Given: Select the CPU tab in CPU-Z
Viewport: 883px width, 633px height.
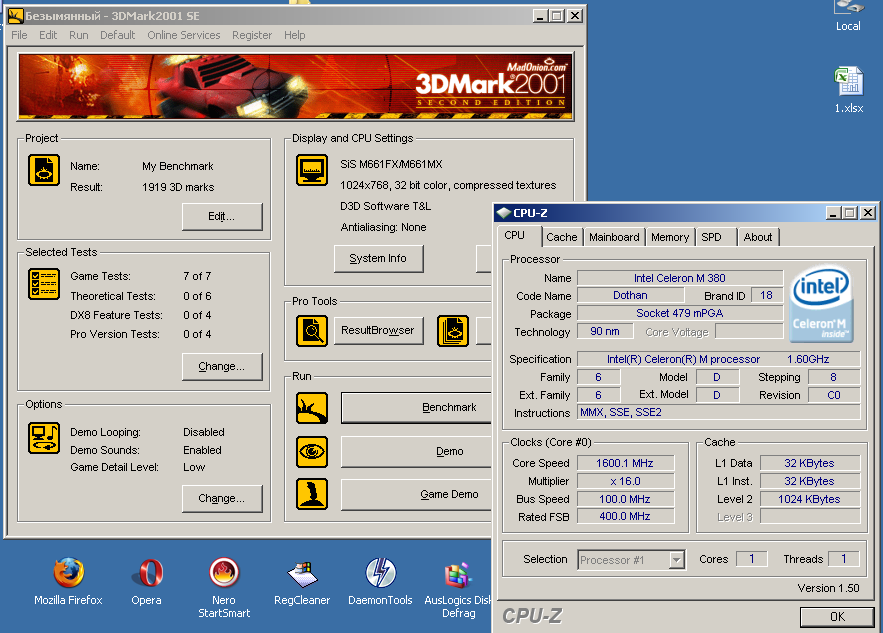Looking at the screenshot, I should [515, 235].
